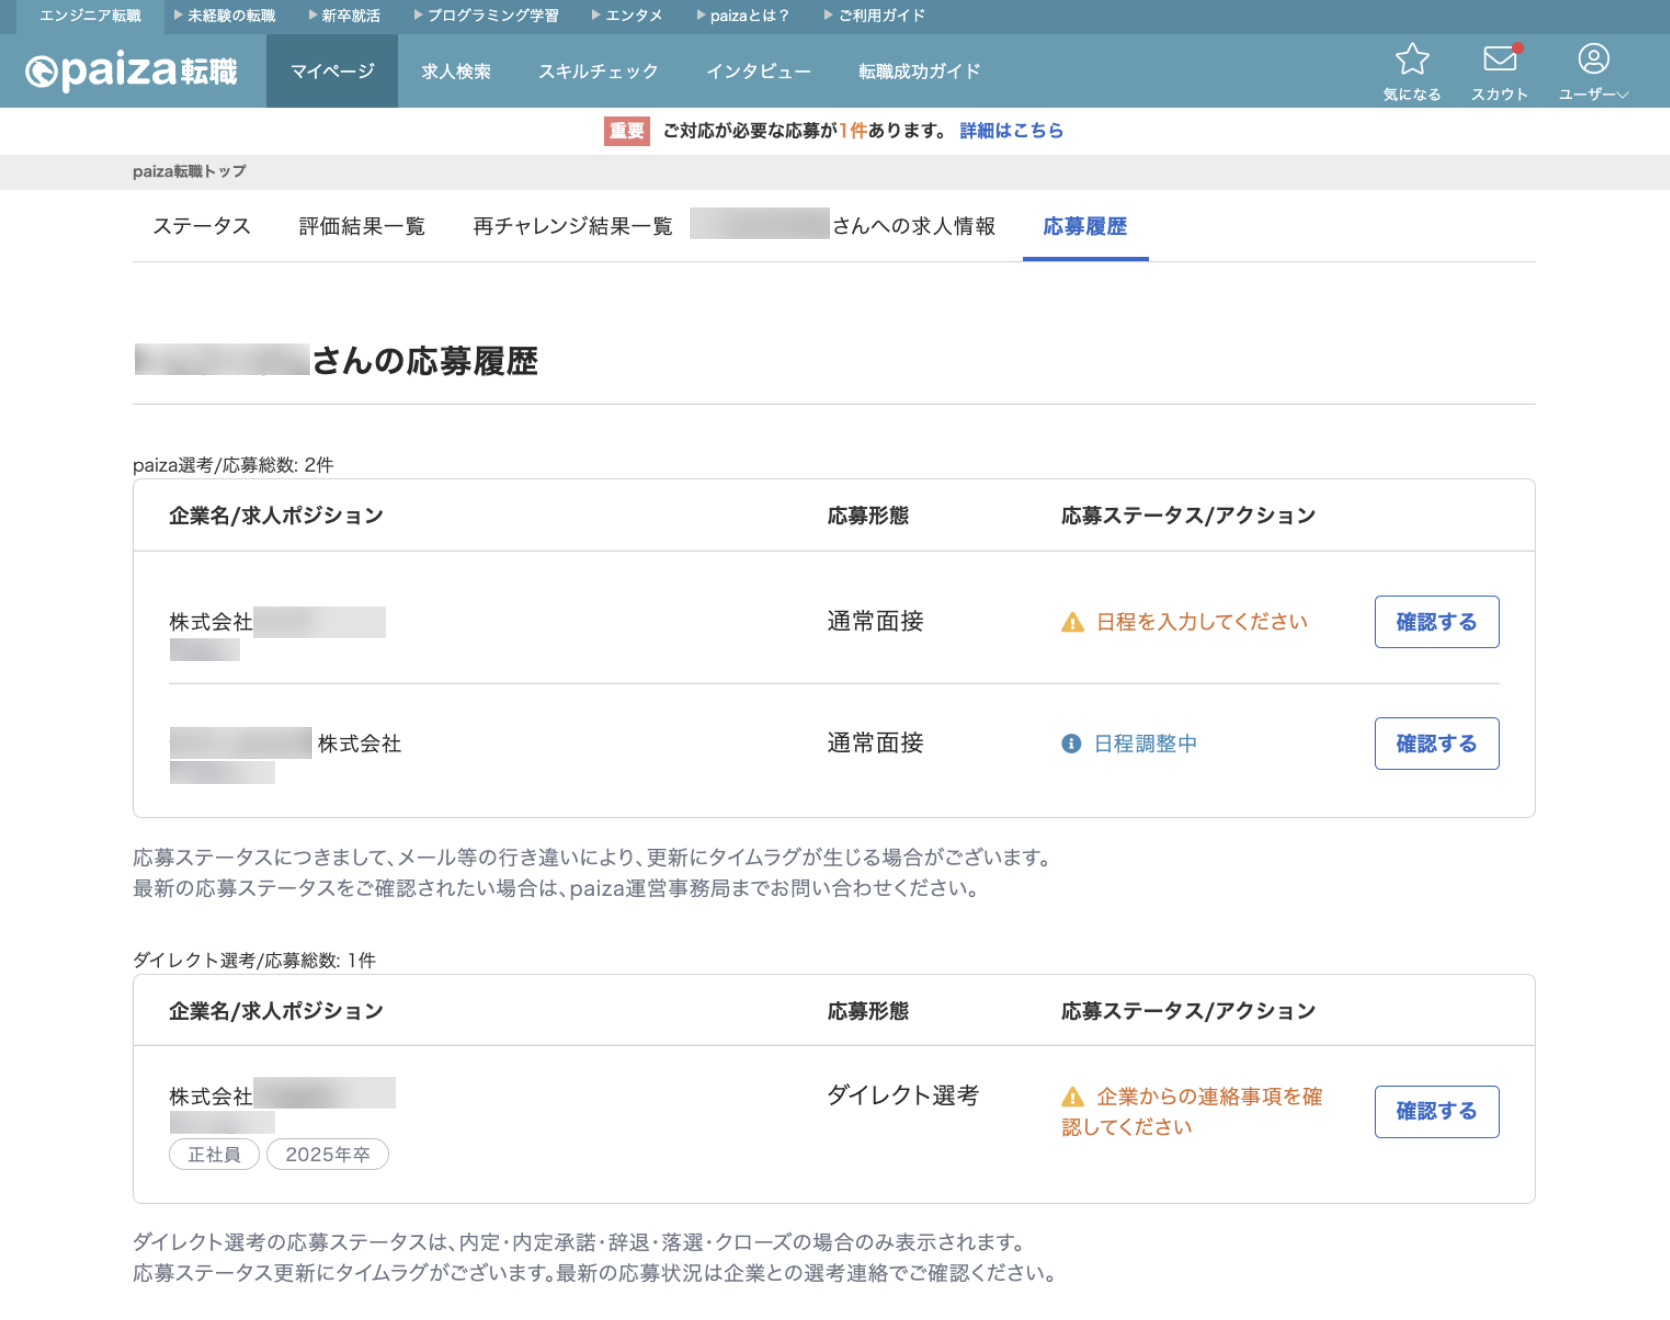Click the paiza転職 logo
The image size is (1670, 1320).
pyautogui.click(x=131, y=71)
